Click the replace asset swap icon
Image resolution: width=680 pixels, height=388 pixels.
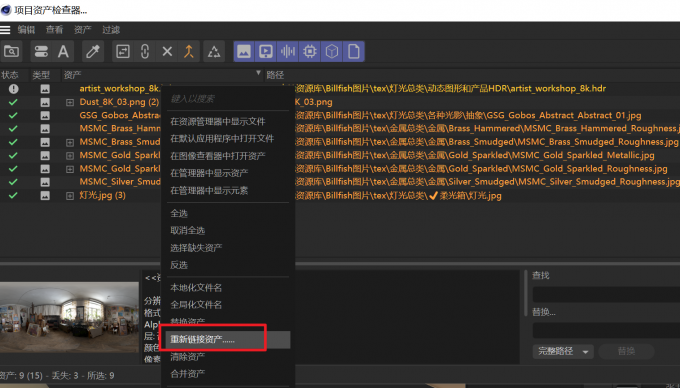tap(123, 52)
